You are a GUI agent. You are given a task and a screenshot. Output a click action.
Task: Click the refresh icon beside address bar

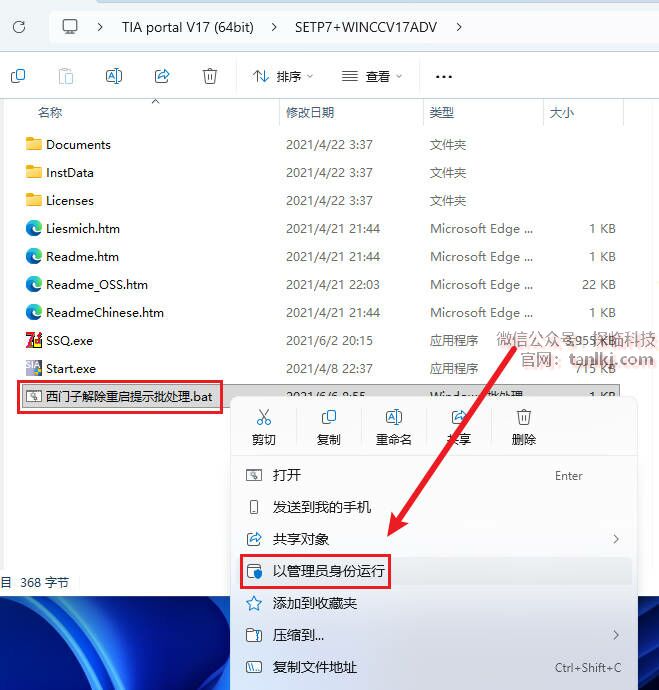click(19, 27)
